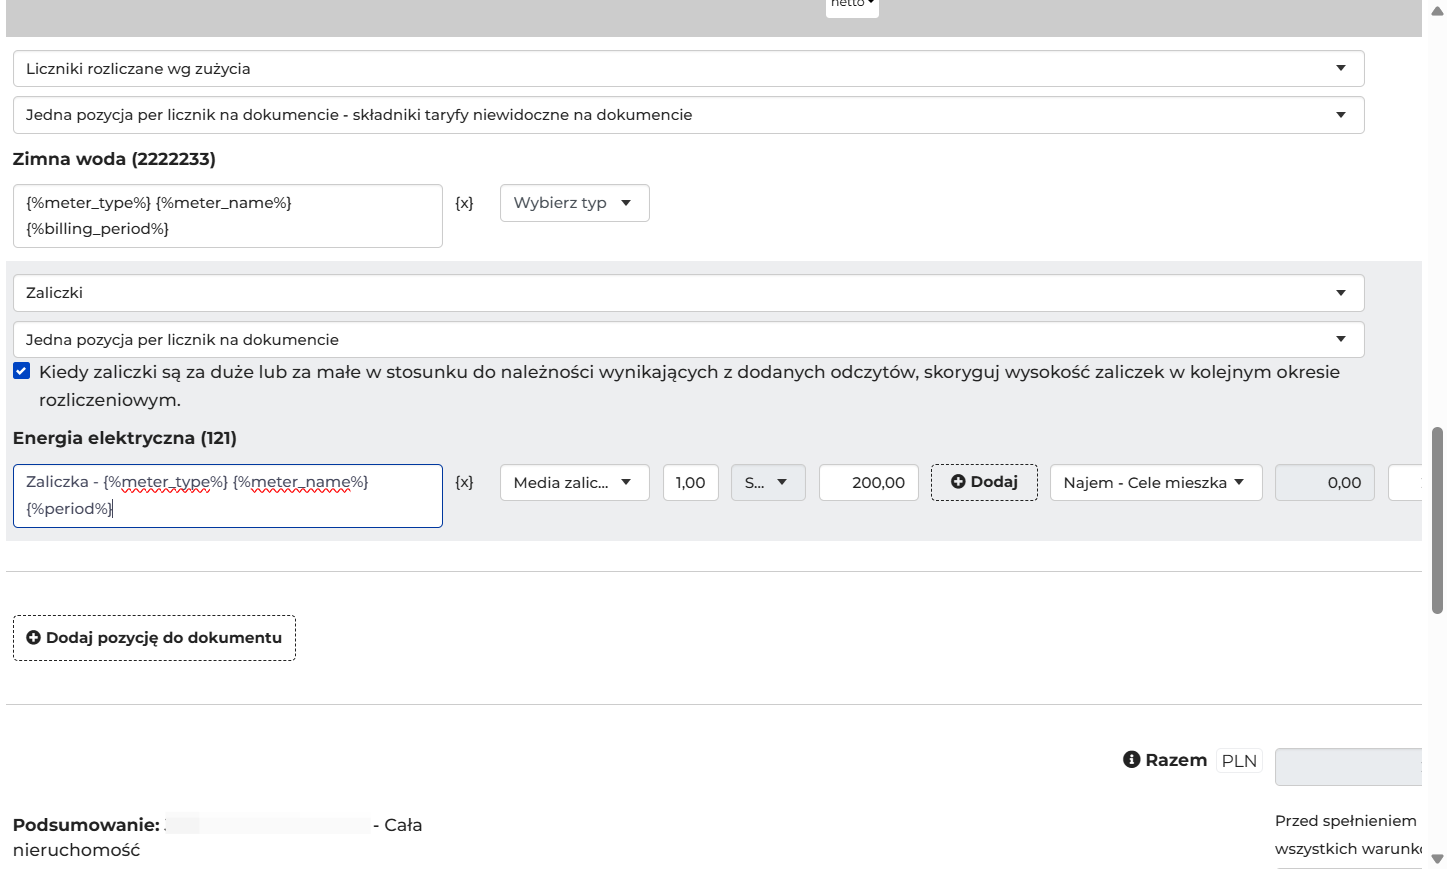Click the 'Razem' label text

1176,760
